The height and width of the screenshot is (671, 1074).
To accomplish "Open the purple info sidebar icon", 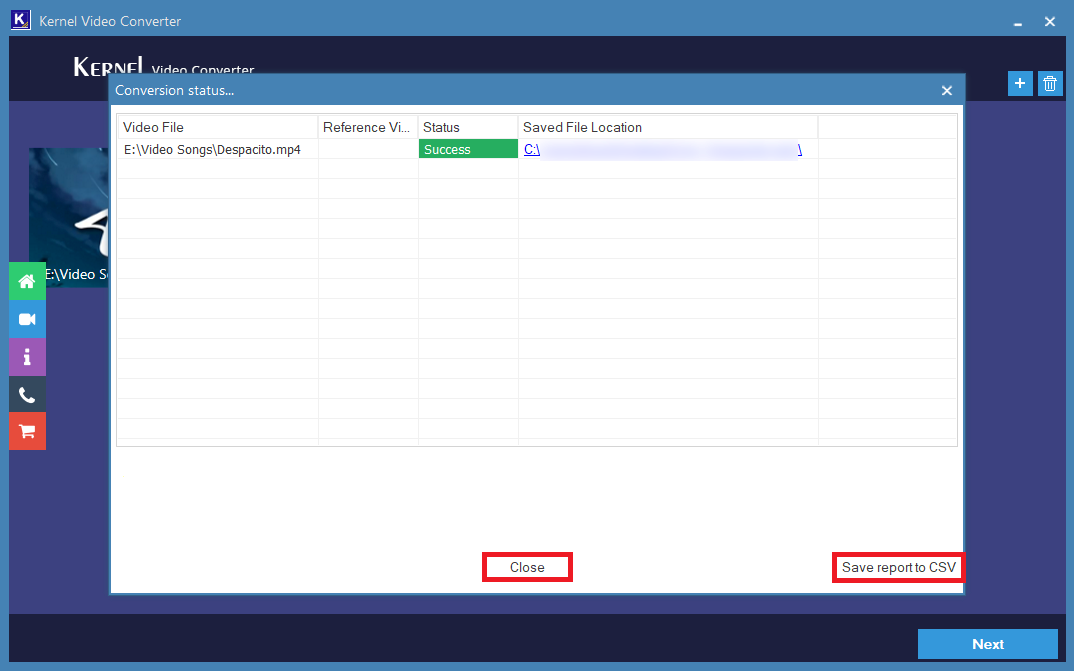I will 27,357.
